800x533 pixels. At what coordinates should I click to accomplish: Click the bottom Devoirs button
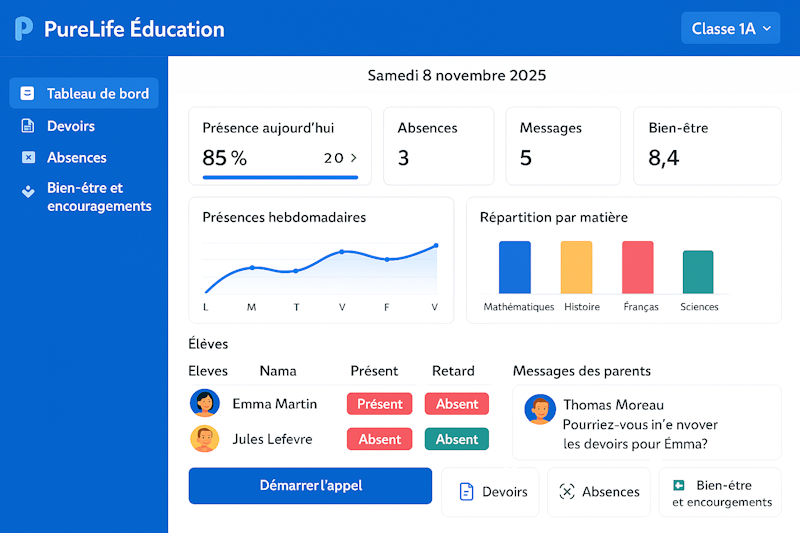point(490,492)
